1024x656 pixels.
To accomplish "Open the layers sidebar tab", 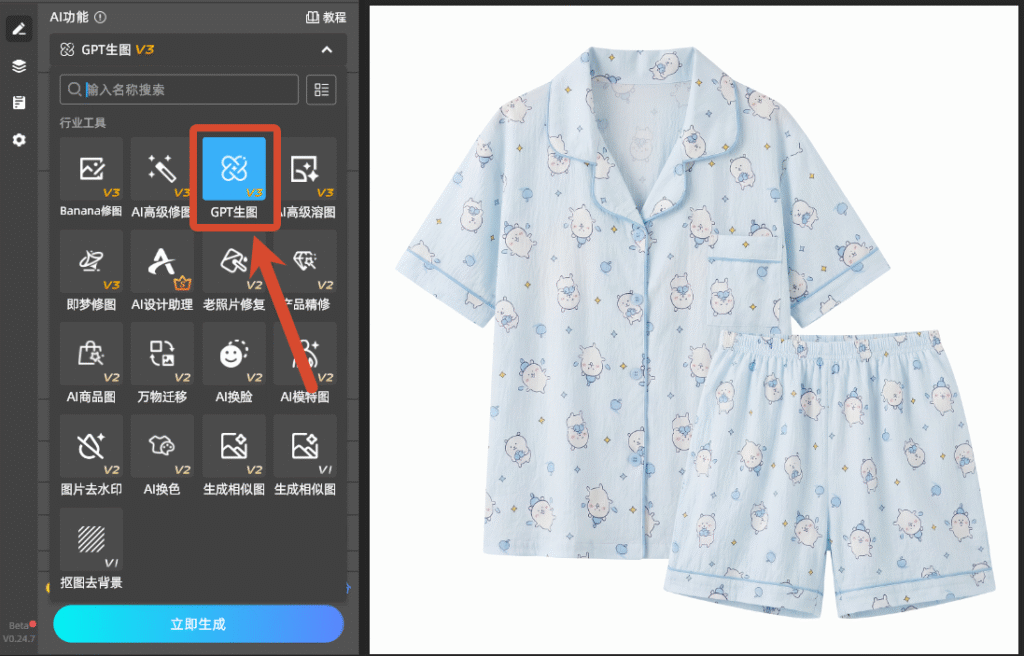I will click(x=19, y=66).
